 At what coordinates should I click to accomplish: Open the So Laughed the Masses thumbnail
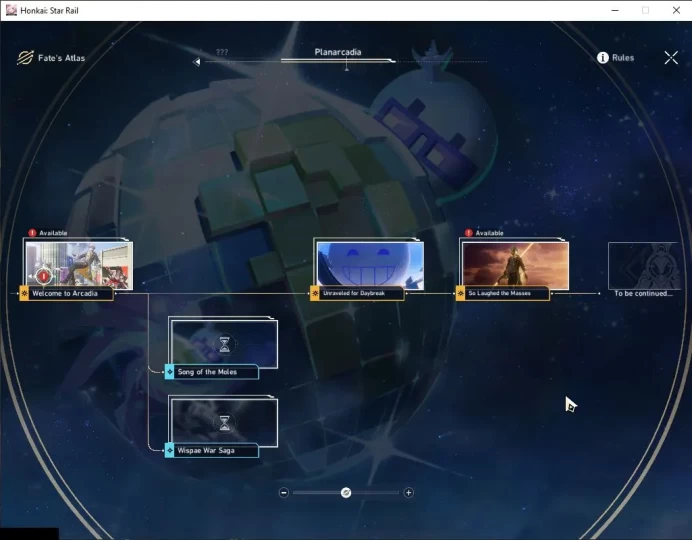pos(515,265)
